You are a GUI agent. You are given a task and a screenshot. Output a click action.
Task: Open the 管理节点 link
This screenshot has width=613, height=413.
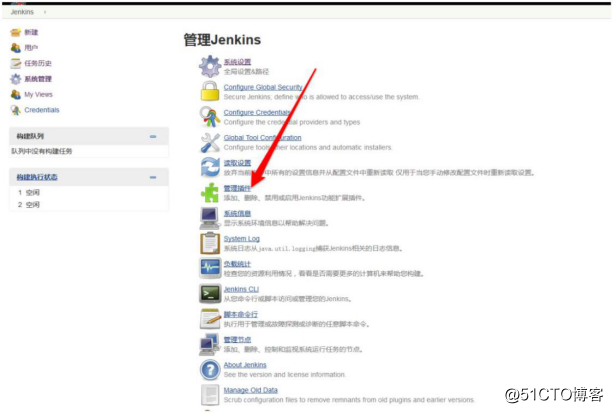point(237,339)
